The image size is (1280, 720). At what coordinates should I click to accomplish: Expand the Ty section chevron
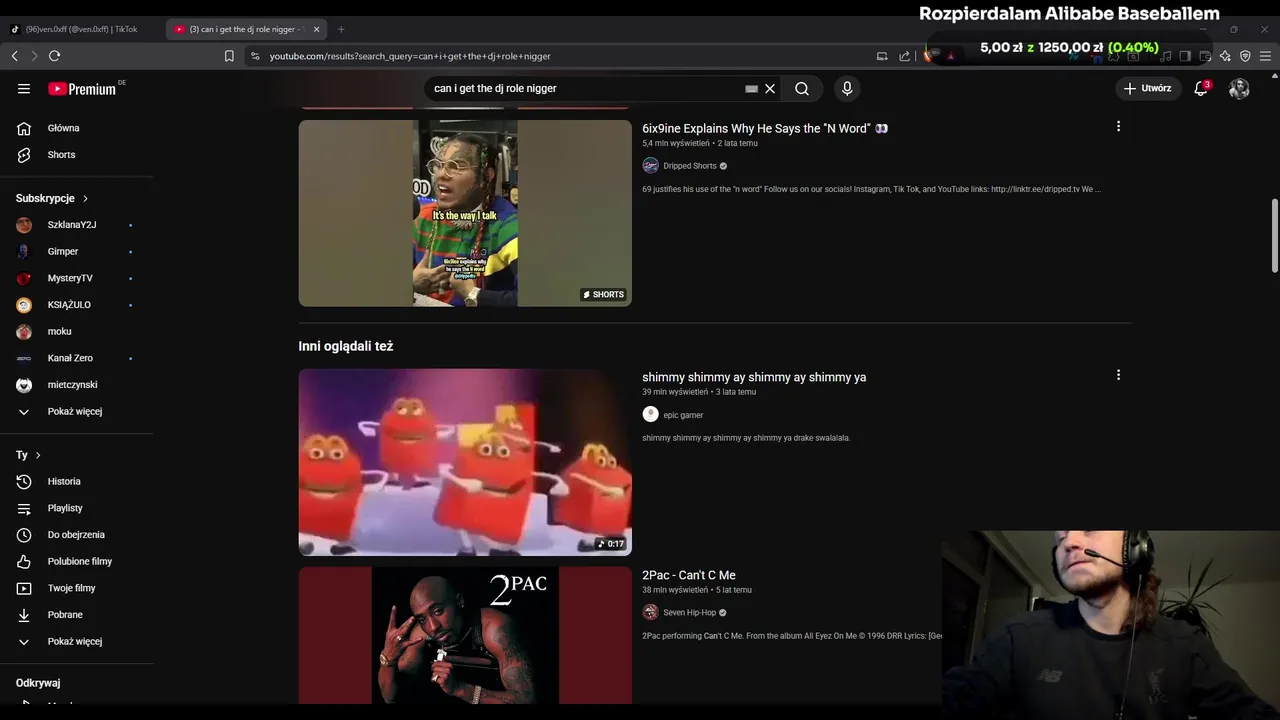38,455
